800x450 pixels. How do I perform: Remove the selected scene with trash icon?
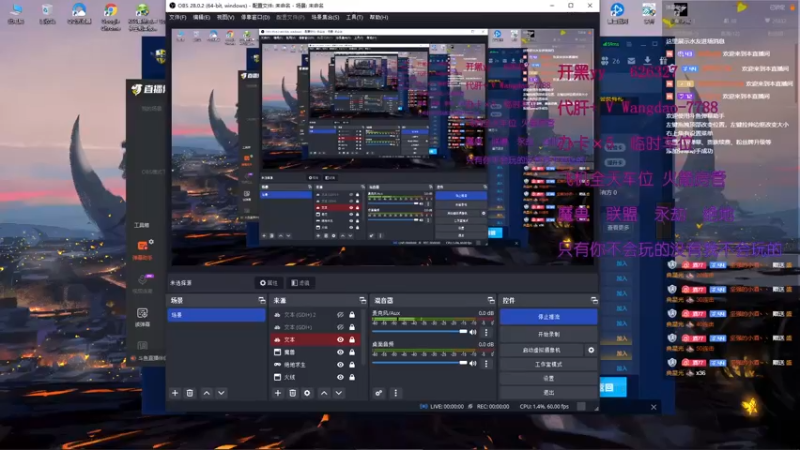pos(190,393)
